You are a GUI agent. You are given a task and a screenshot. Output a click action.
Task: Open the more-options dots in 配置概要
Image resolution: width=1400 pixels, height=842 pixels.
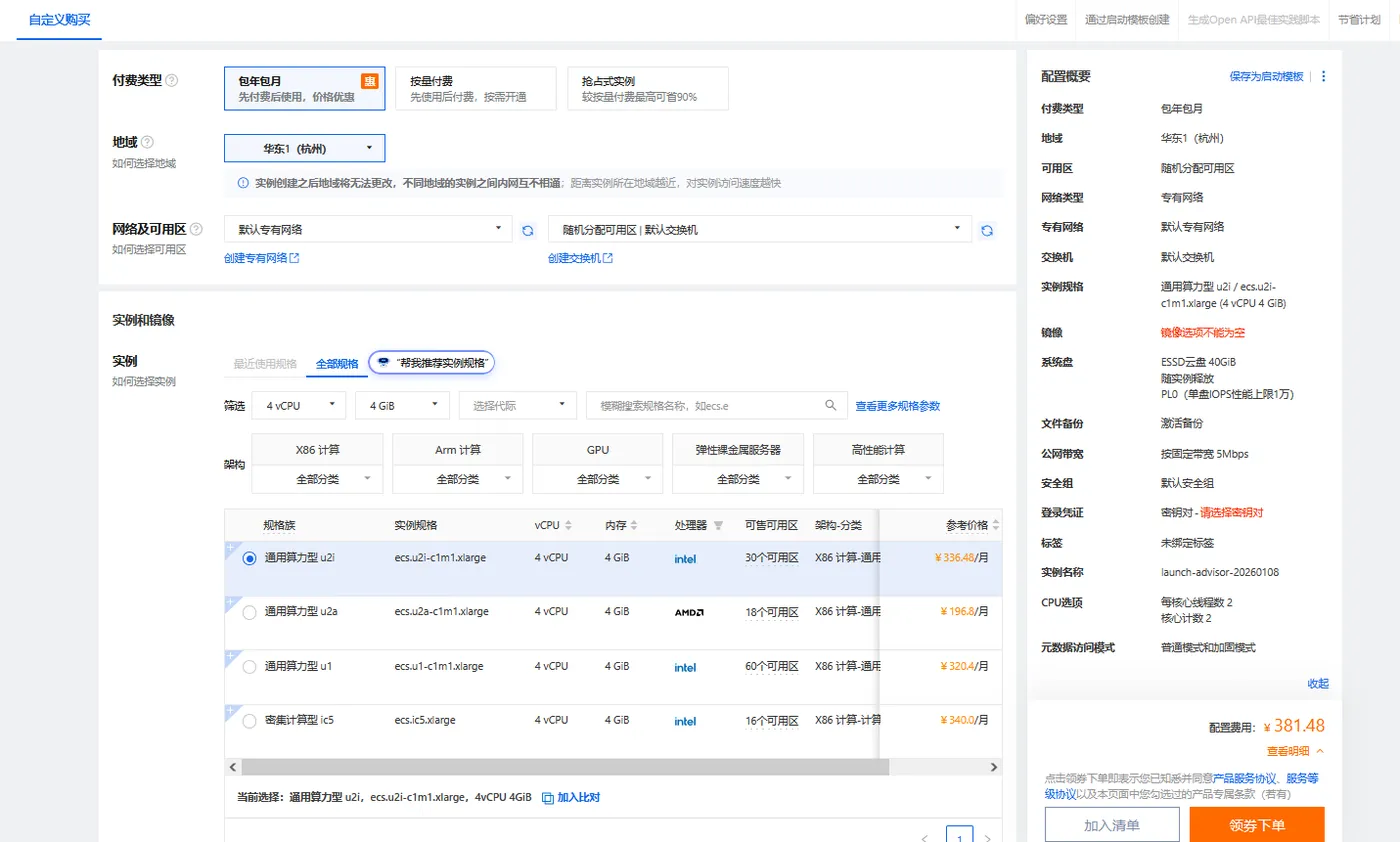tap(1324, 76)
